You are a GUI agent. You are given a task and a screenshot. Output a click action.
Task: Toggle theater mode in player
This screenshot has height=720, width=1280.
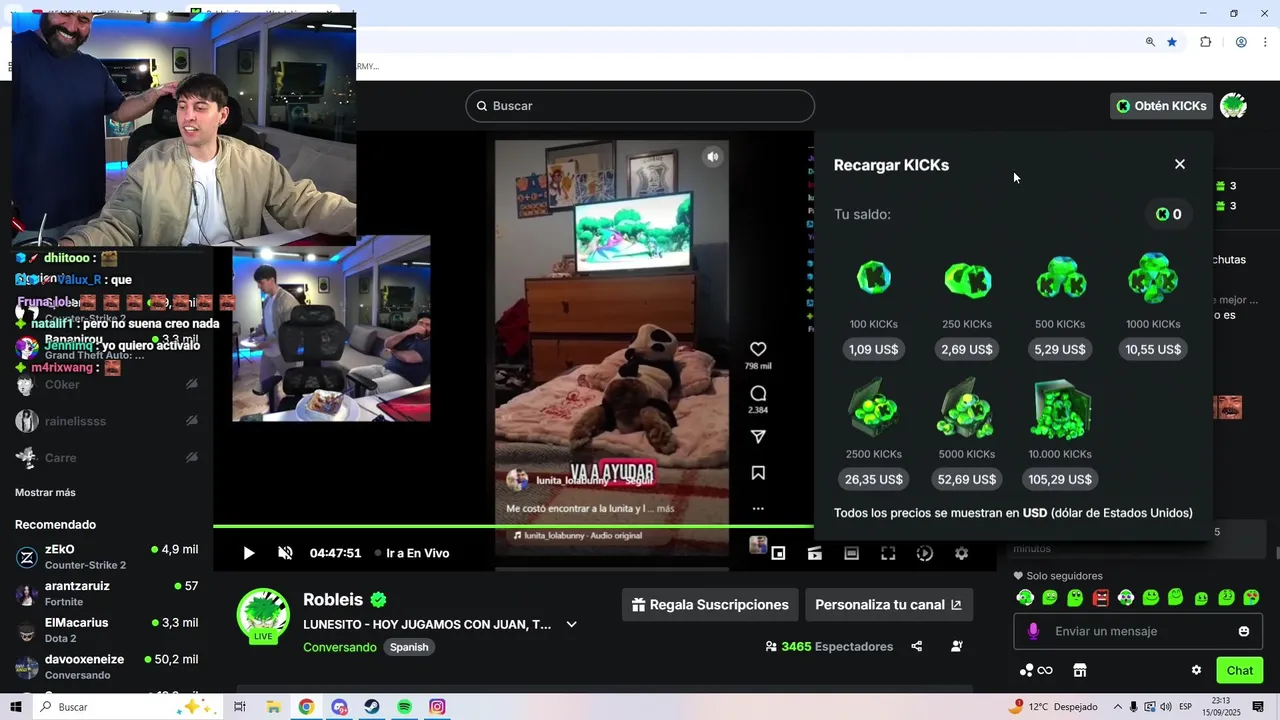pos(851,553)
